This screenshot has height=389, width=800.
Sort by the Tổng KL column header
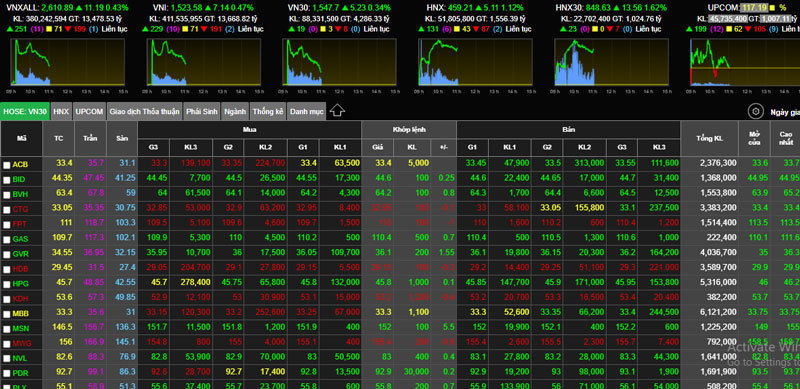pos(709,138)
